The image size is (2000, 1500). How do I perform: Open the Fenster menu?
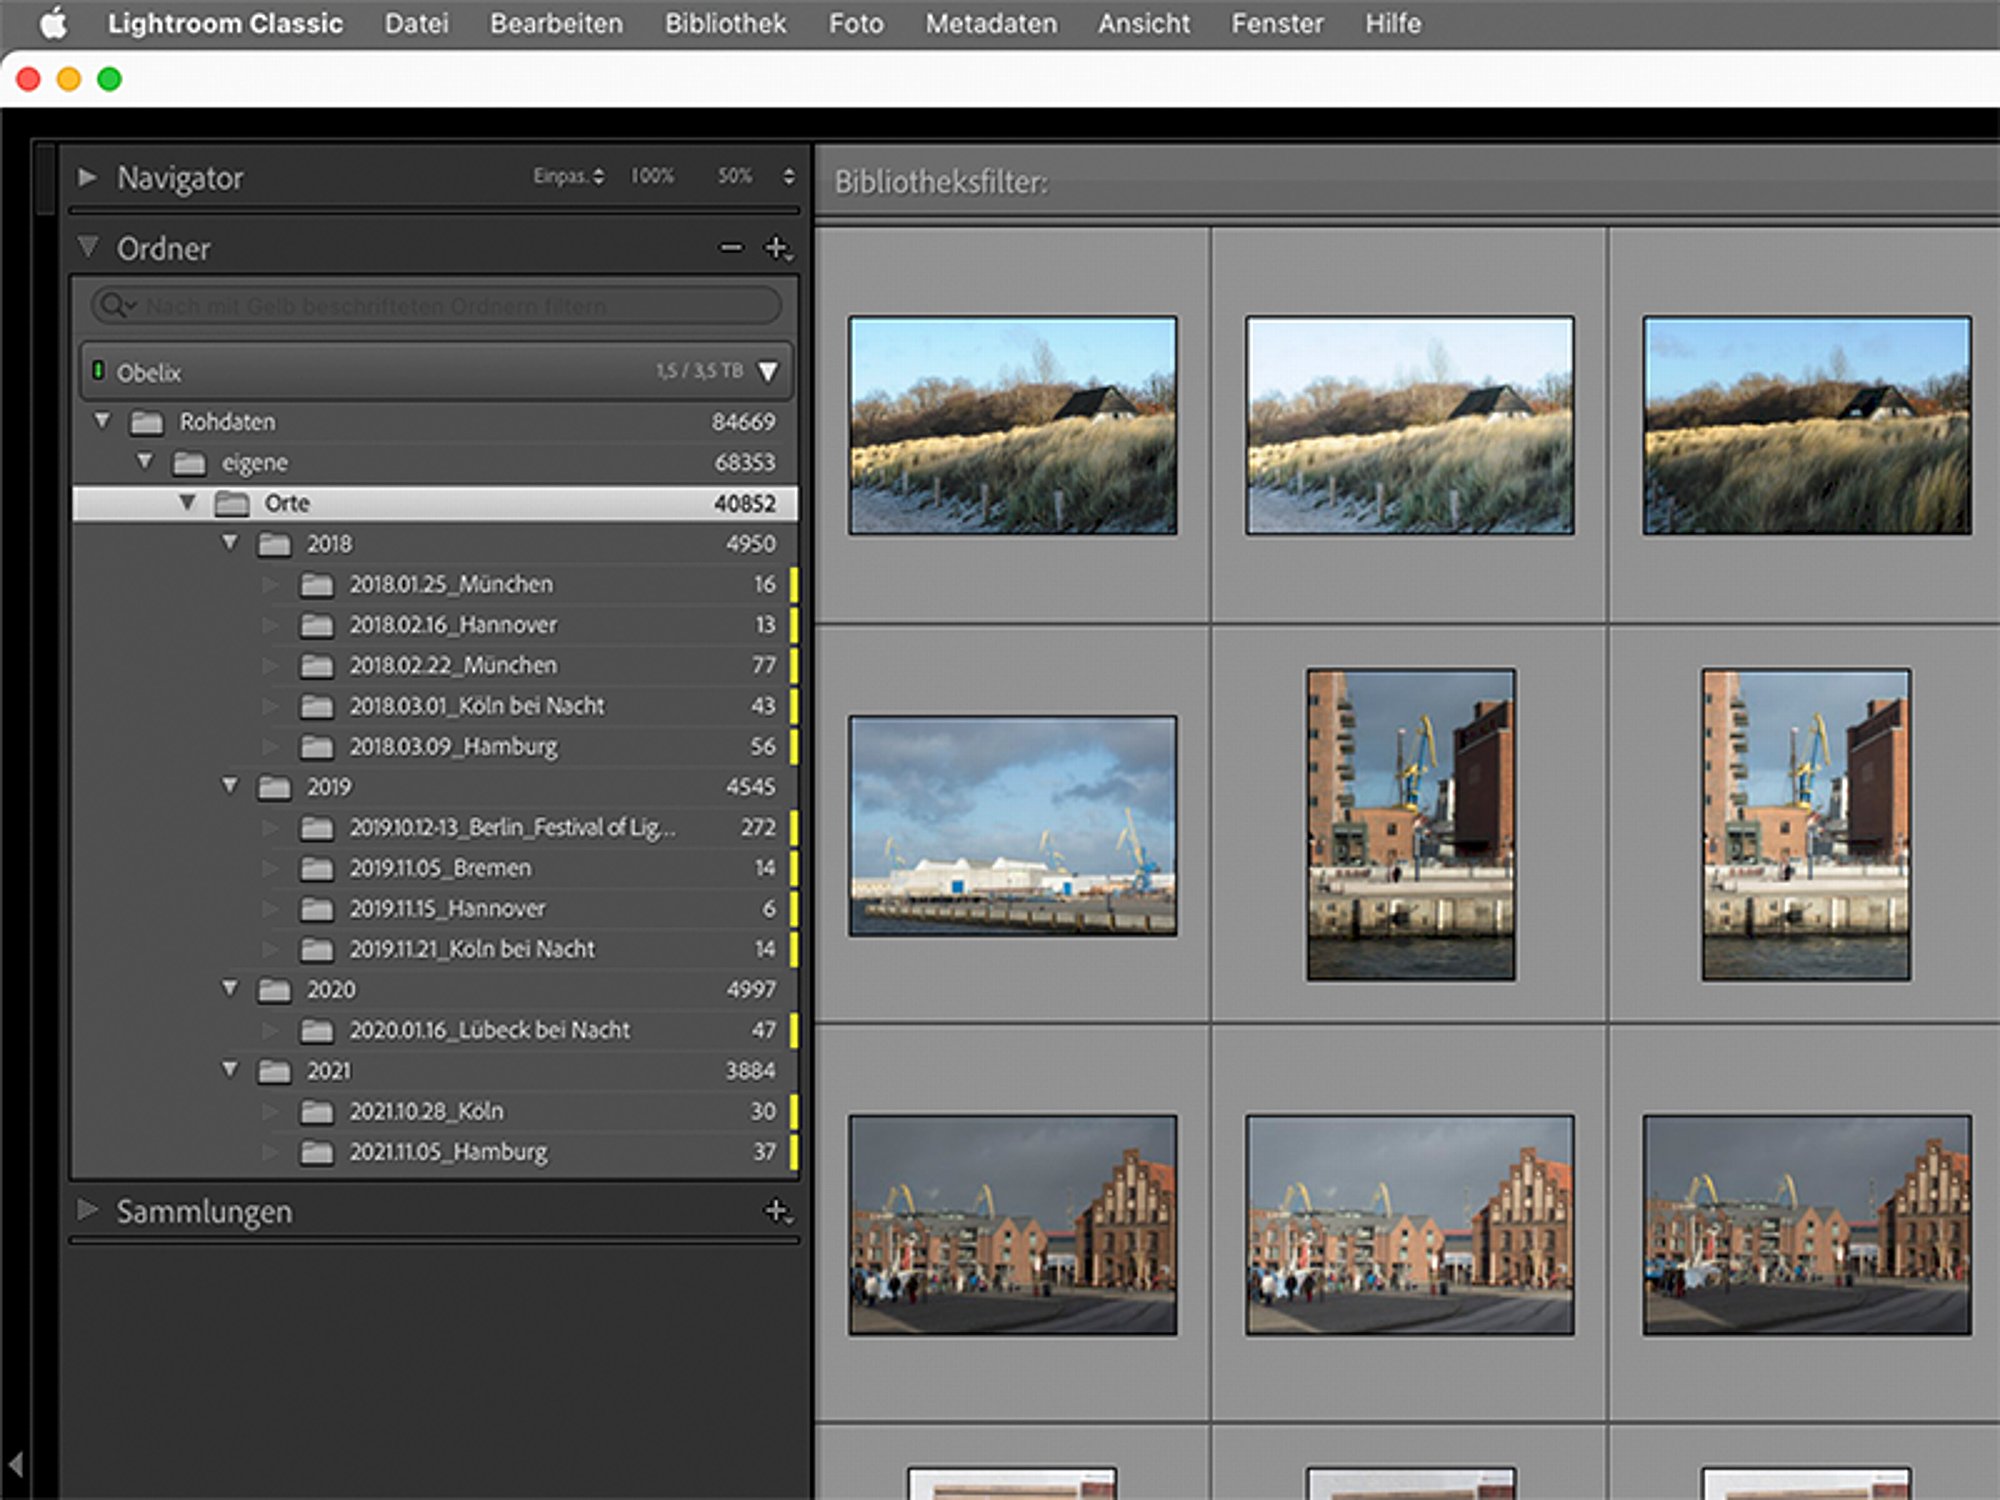1277,23
